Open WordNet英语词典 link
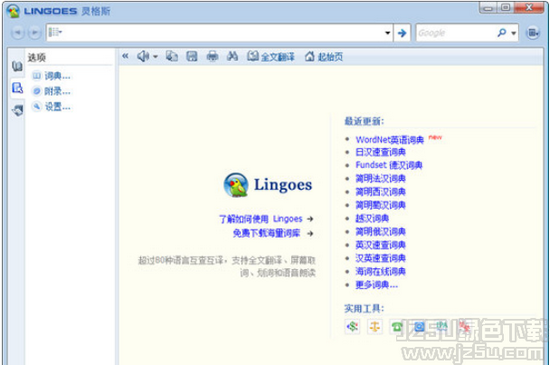Viewport: 550px width, 365px height. pos(390,140)
